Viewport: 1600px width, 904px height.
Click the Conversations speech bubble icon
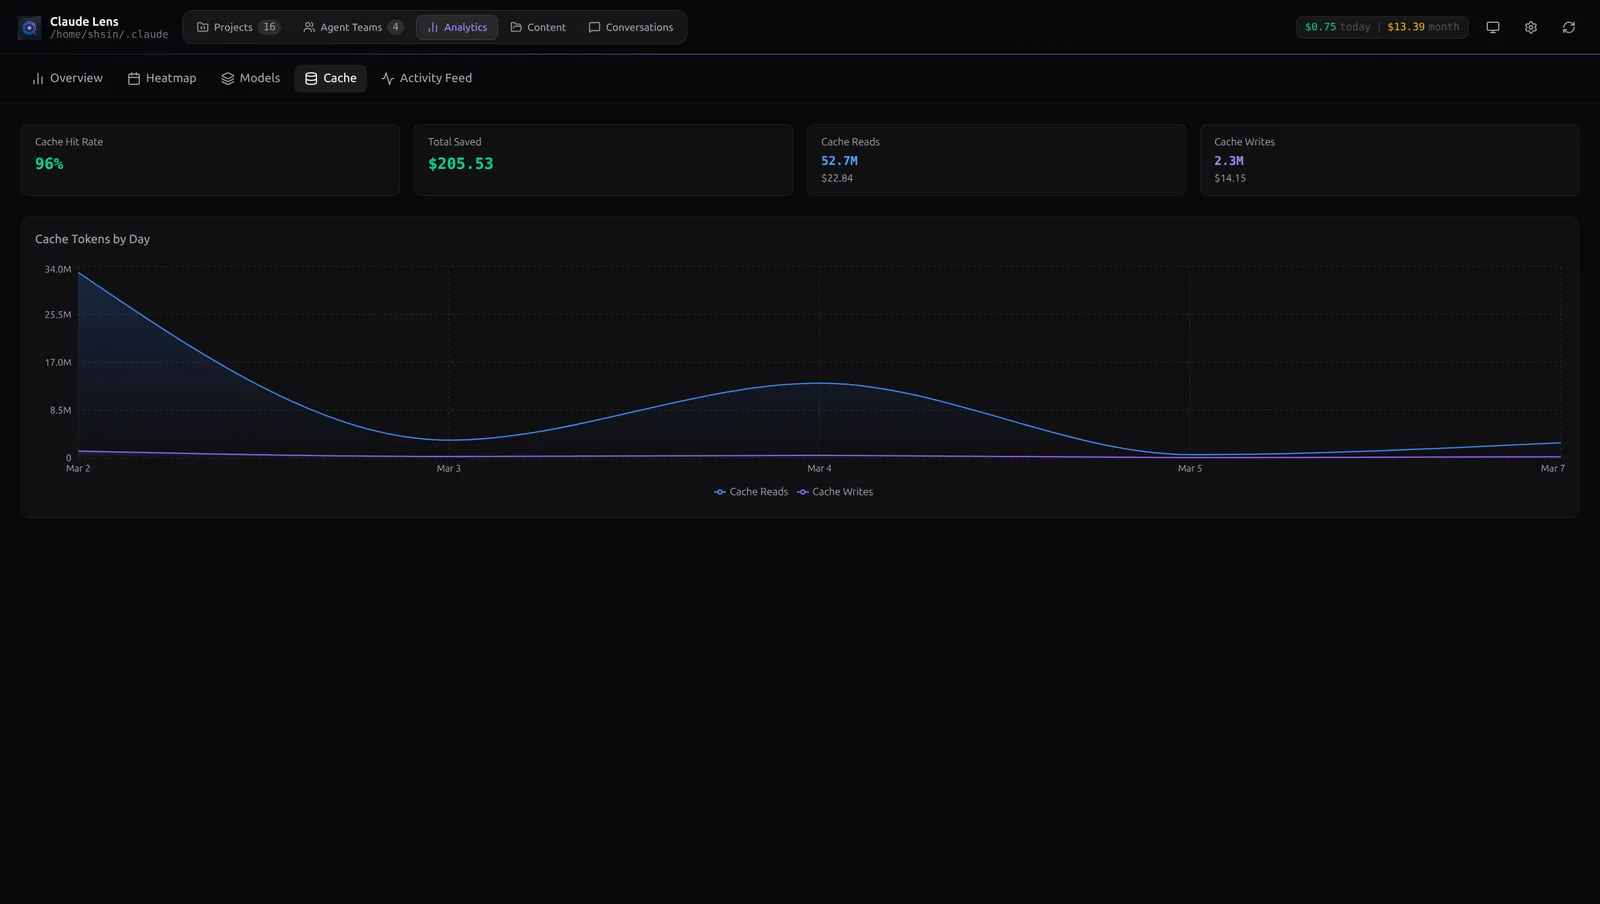596,27
